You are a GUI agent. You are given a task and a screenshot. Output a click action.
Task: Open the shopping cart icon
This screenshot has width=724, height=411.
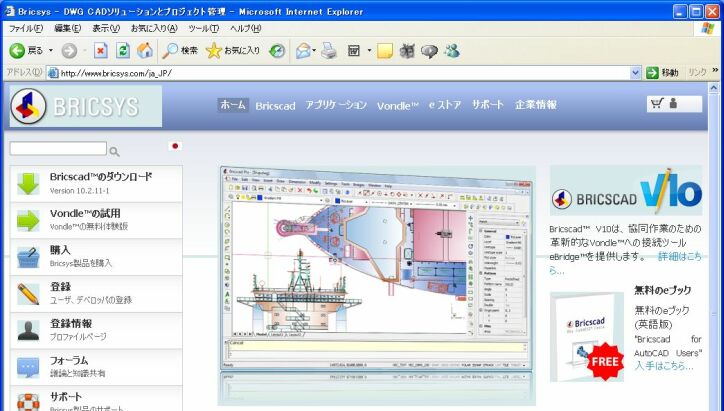point(657,104)
